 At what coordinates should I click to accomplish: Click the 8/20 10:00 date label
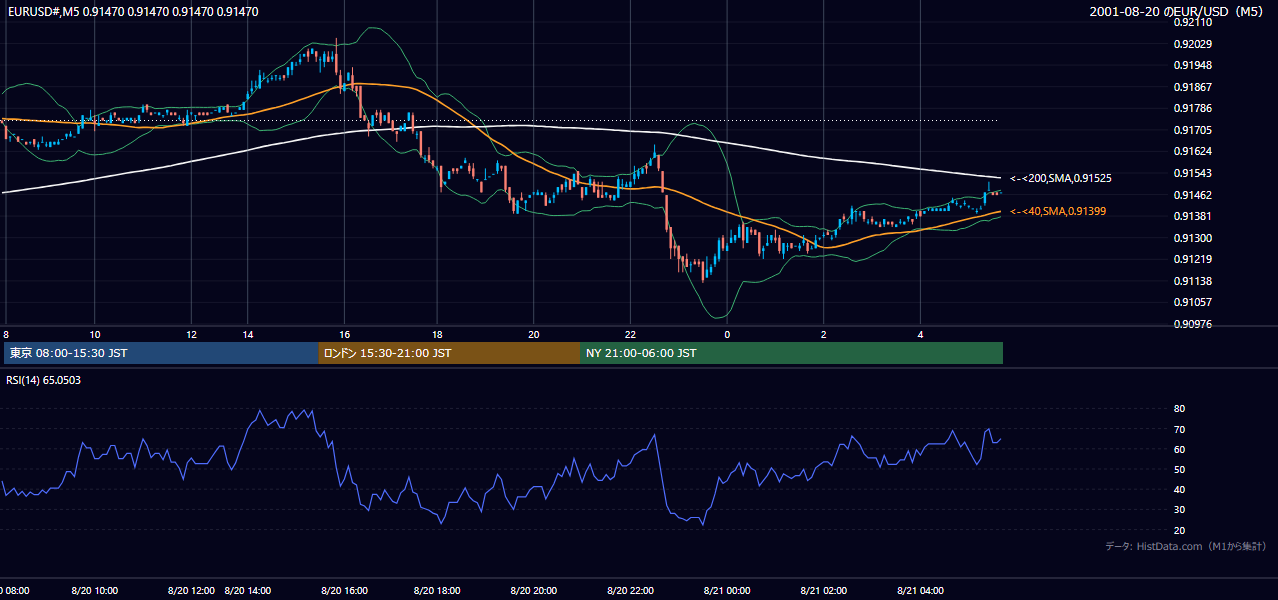(x=95, y=590)
